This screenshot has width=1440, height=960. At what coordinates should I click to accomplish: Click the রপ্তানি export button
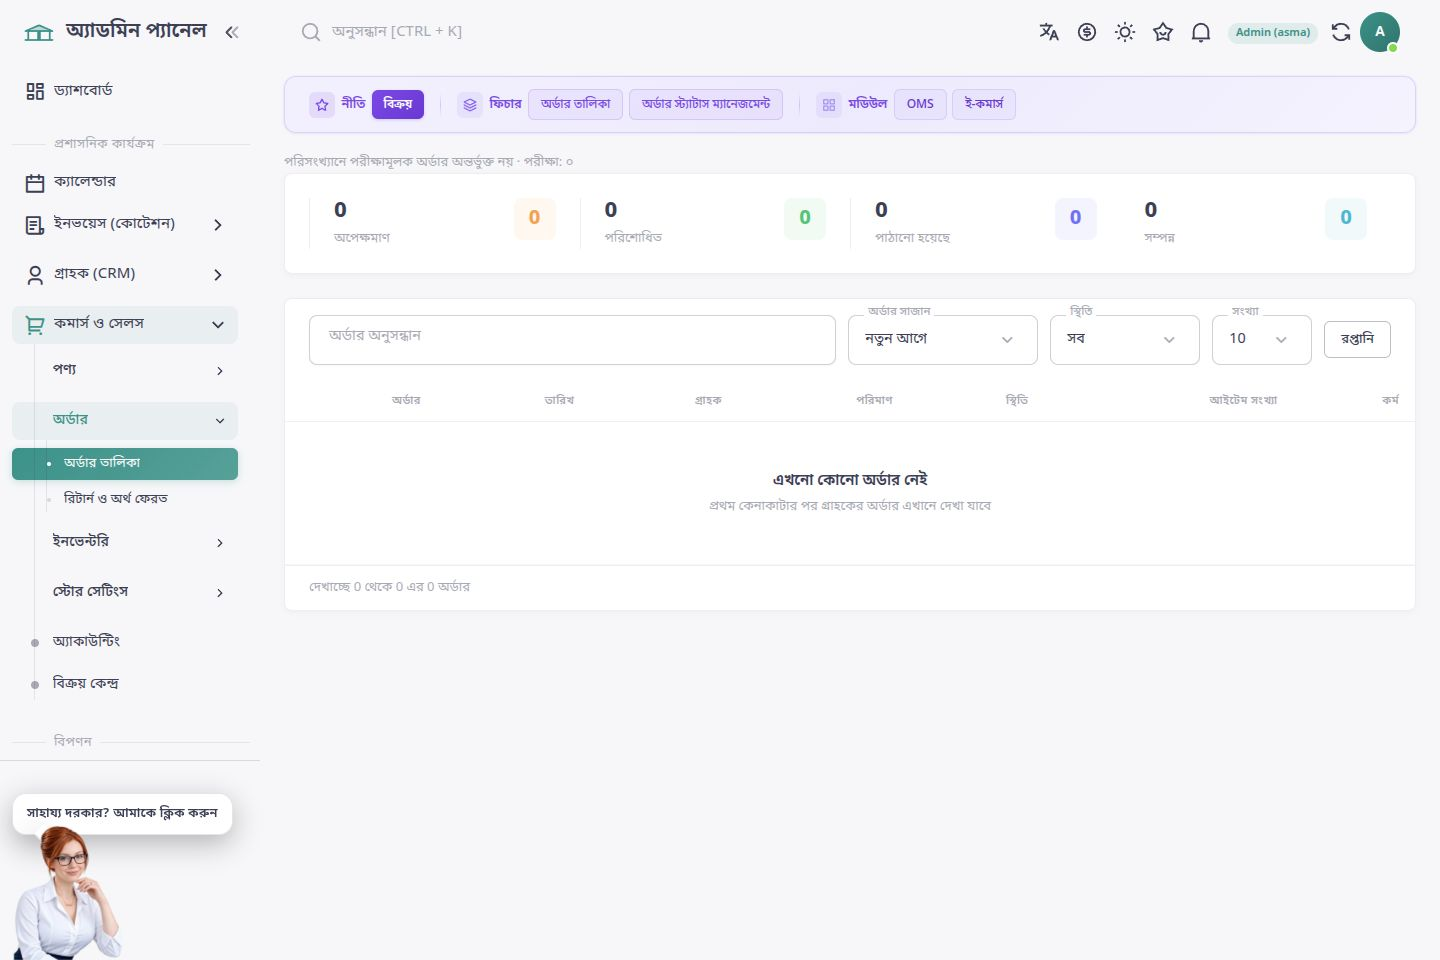1357,339
